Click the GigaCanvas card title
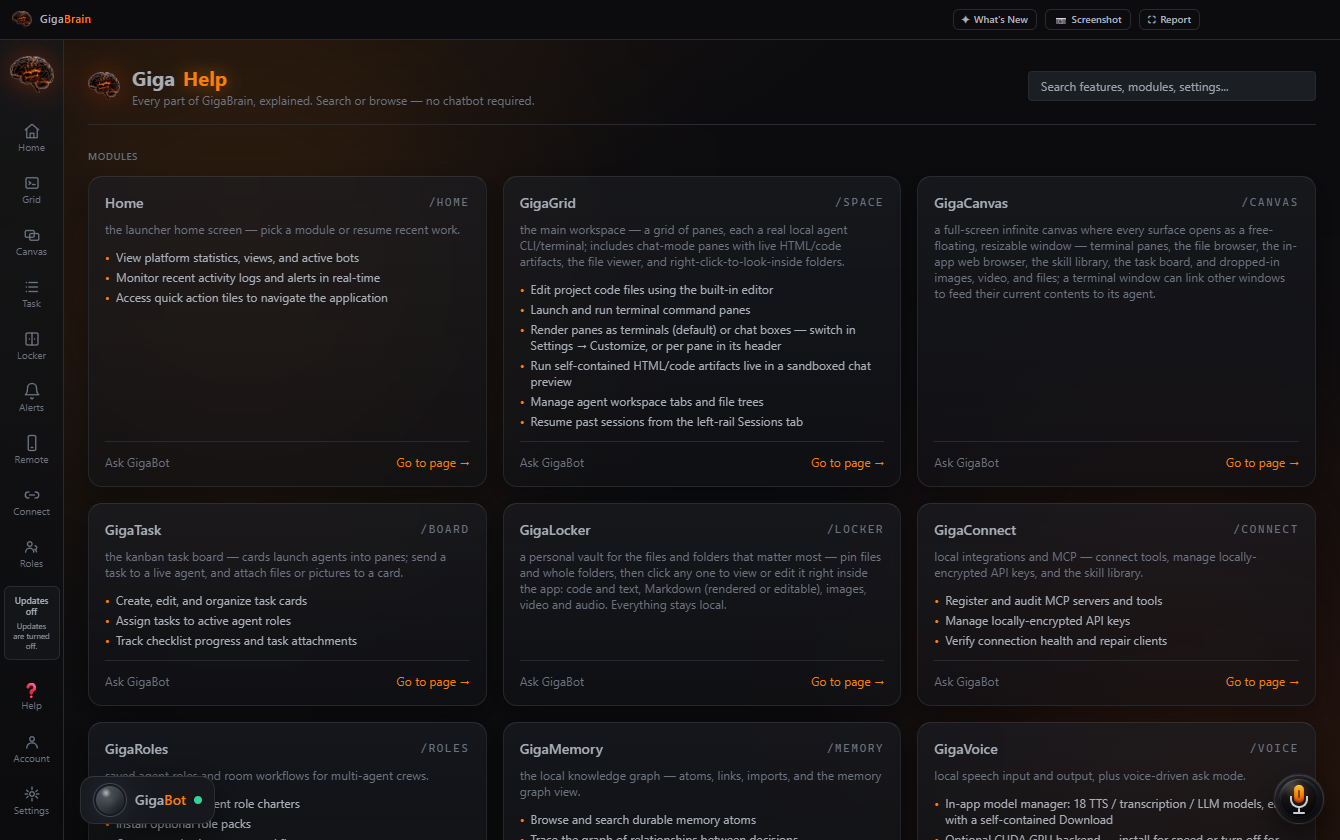Screen dimensions: 1340x840 971,203
